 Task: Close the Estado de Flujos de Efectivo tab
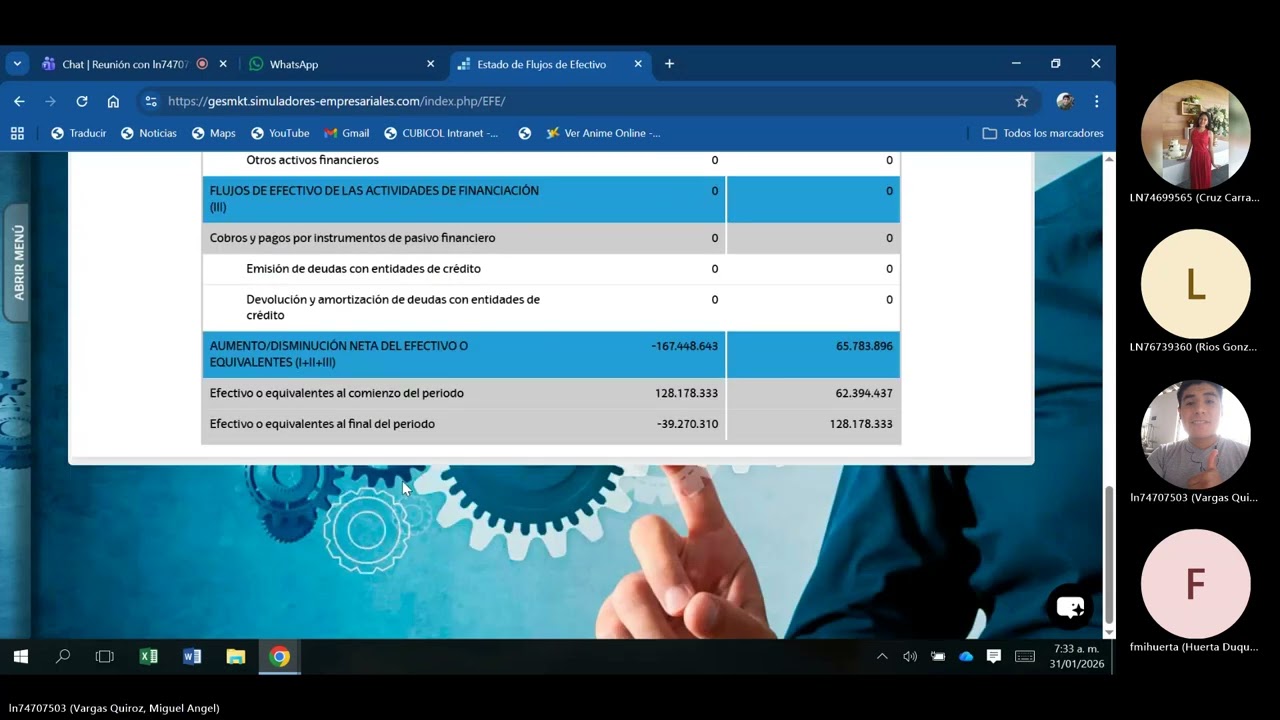click(638, 64)
